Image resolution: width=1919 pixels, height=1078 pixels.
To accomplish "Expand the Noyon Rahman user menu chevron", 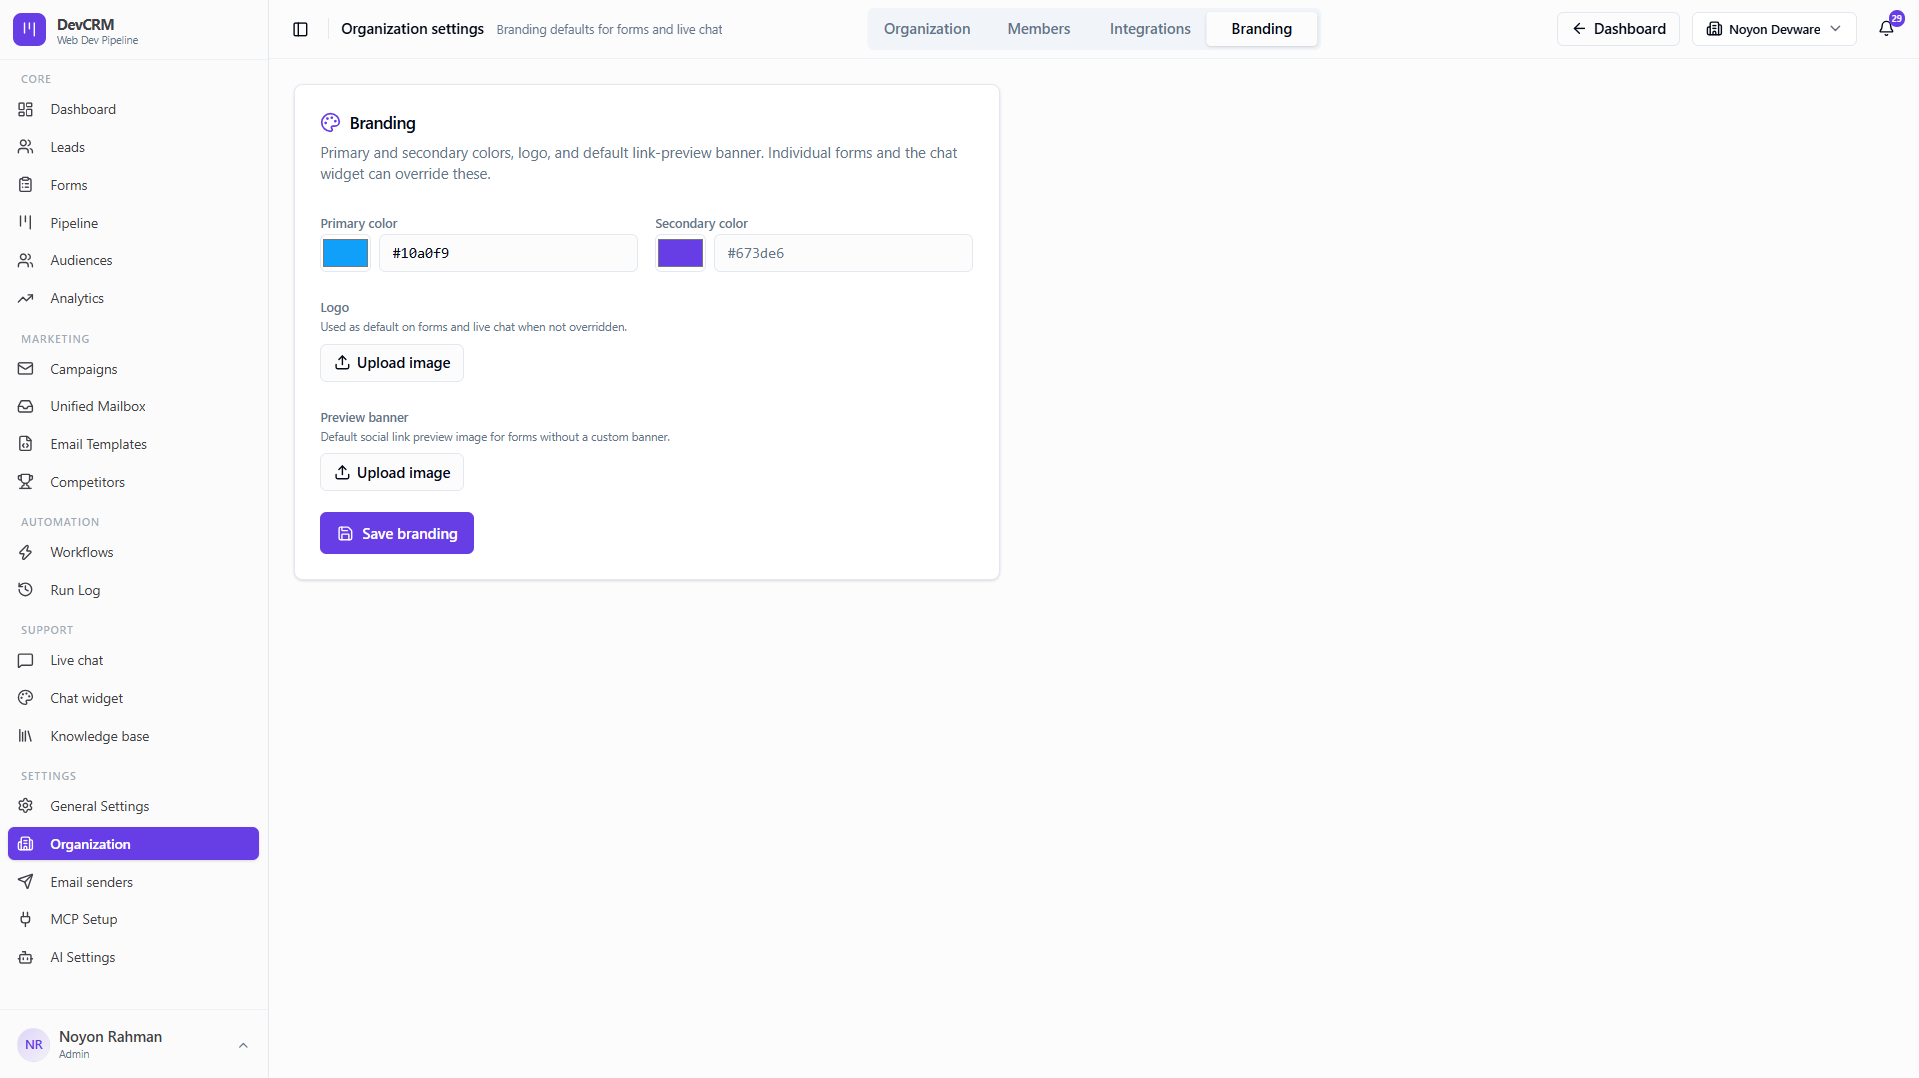I will (x=243, y=1045).
